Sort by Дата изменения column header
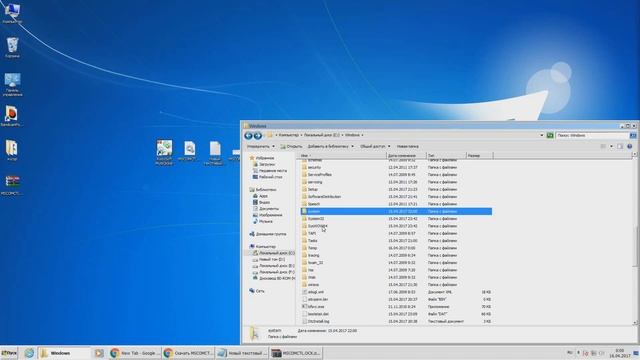Image resolution: width=640 pixels, height=360 pixels. (406, 156)
